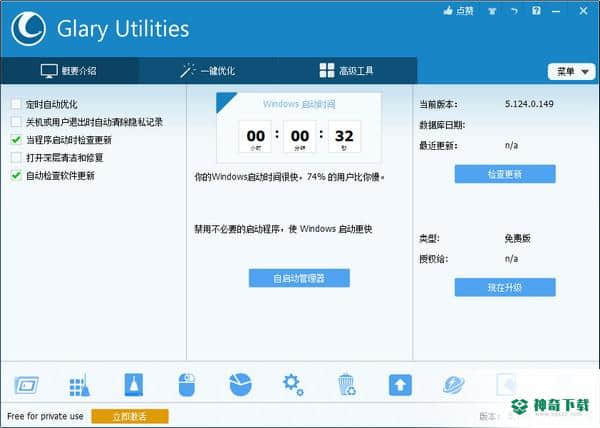Open the disk analysis pie chart icon
Image resolution: width=600 pixels, height=428 pixels.
click(240, 384)
